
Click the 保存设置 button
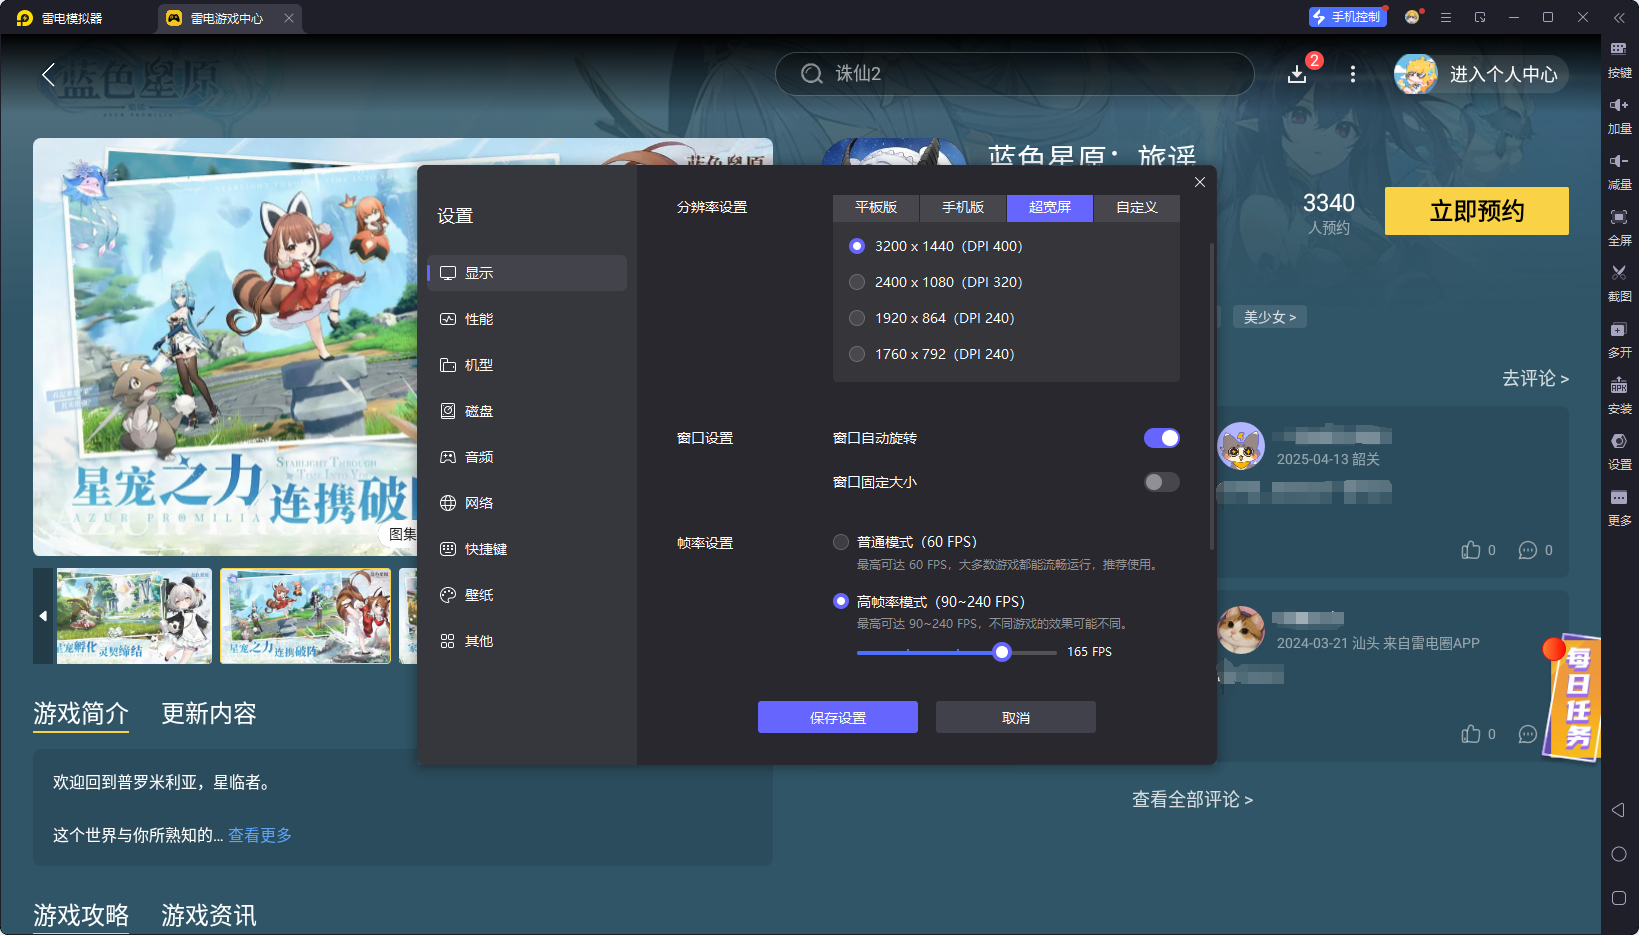tap(838, 717)
